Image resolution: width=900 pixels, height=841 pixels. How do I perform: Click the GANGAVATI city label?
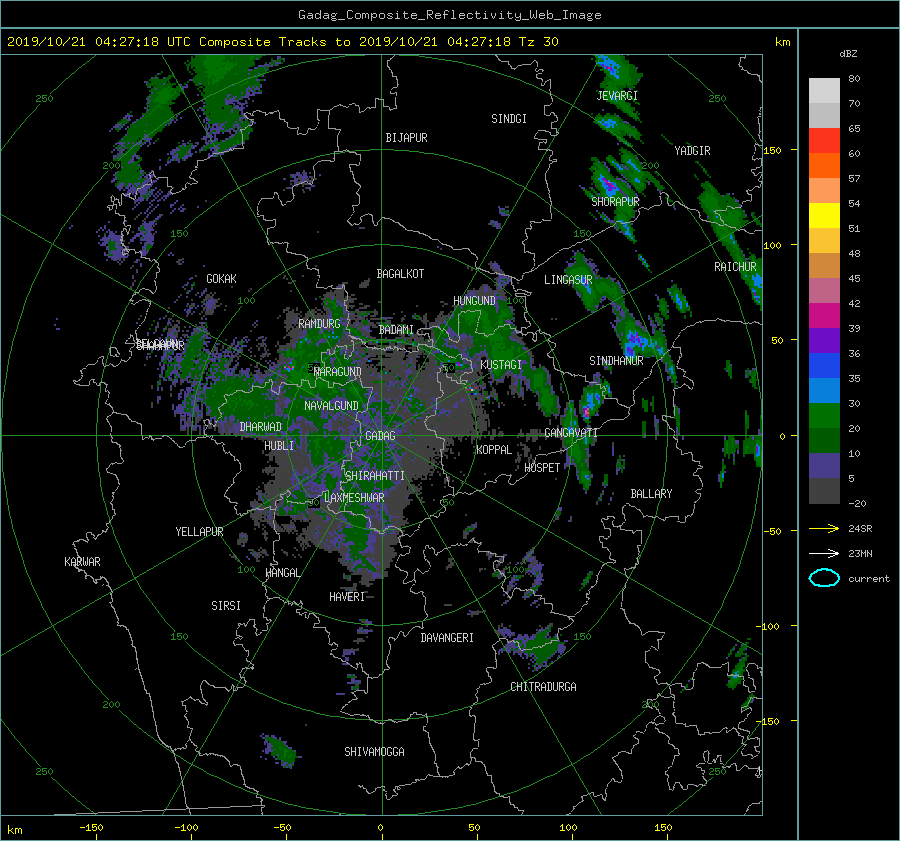[x=571, y=433]
